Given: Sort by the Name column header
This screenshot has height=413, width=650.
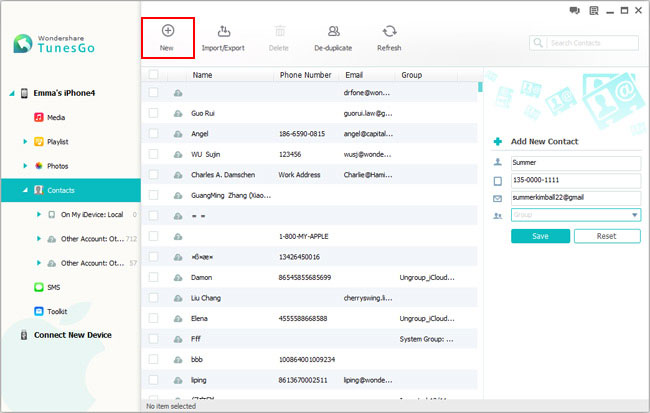Looking at the screenshot, I should [x=202, y=75].
